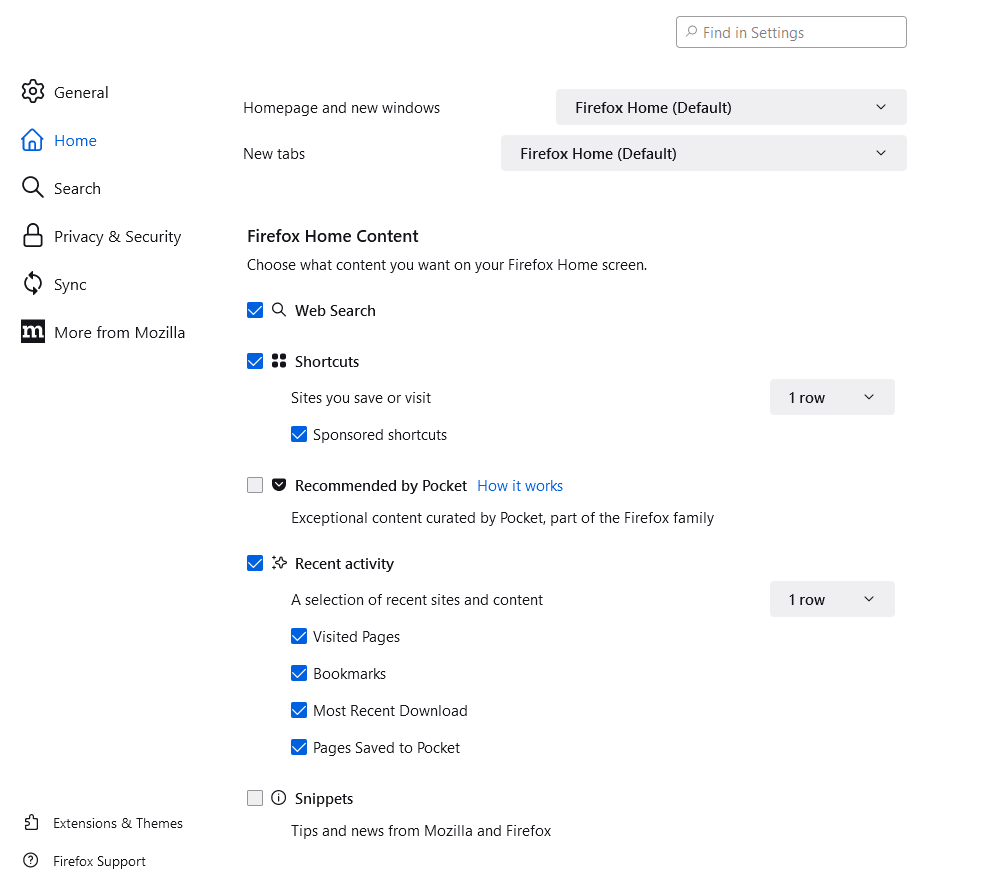Uncheck the Recent activity checkbox
1005x888 pixels.
tap(255, 563)
